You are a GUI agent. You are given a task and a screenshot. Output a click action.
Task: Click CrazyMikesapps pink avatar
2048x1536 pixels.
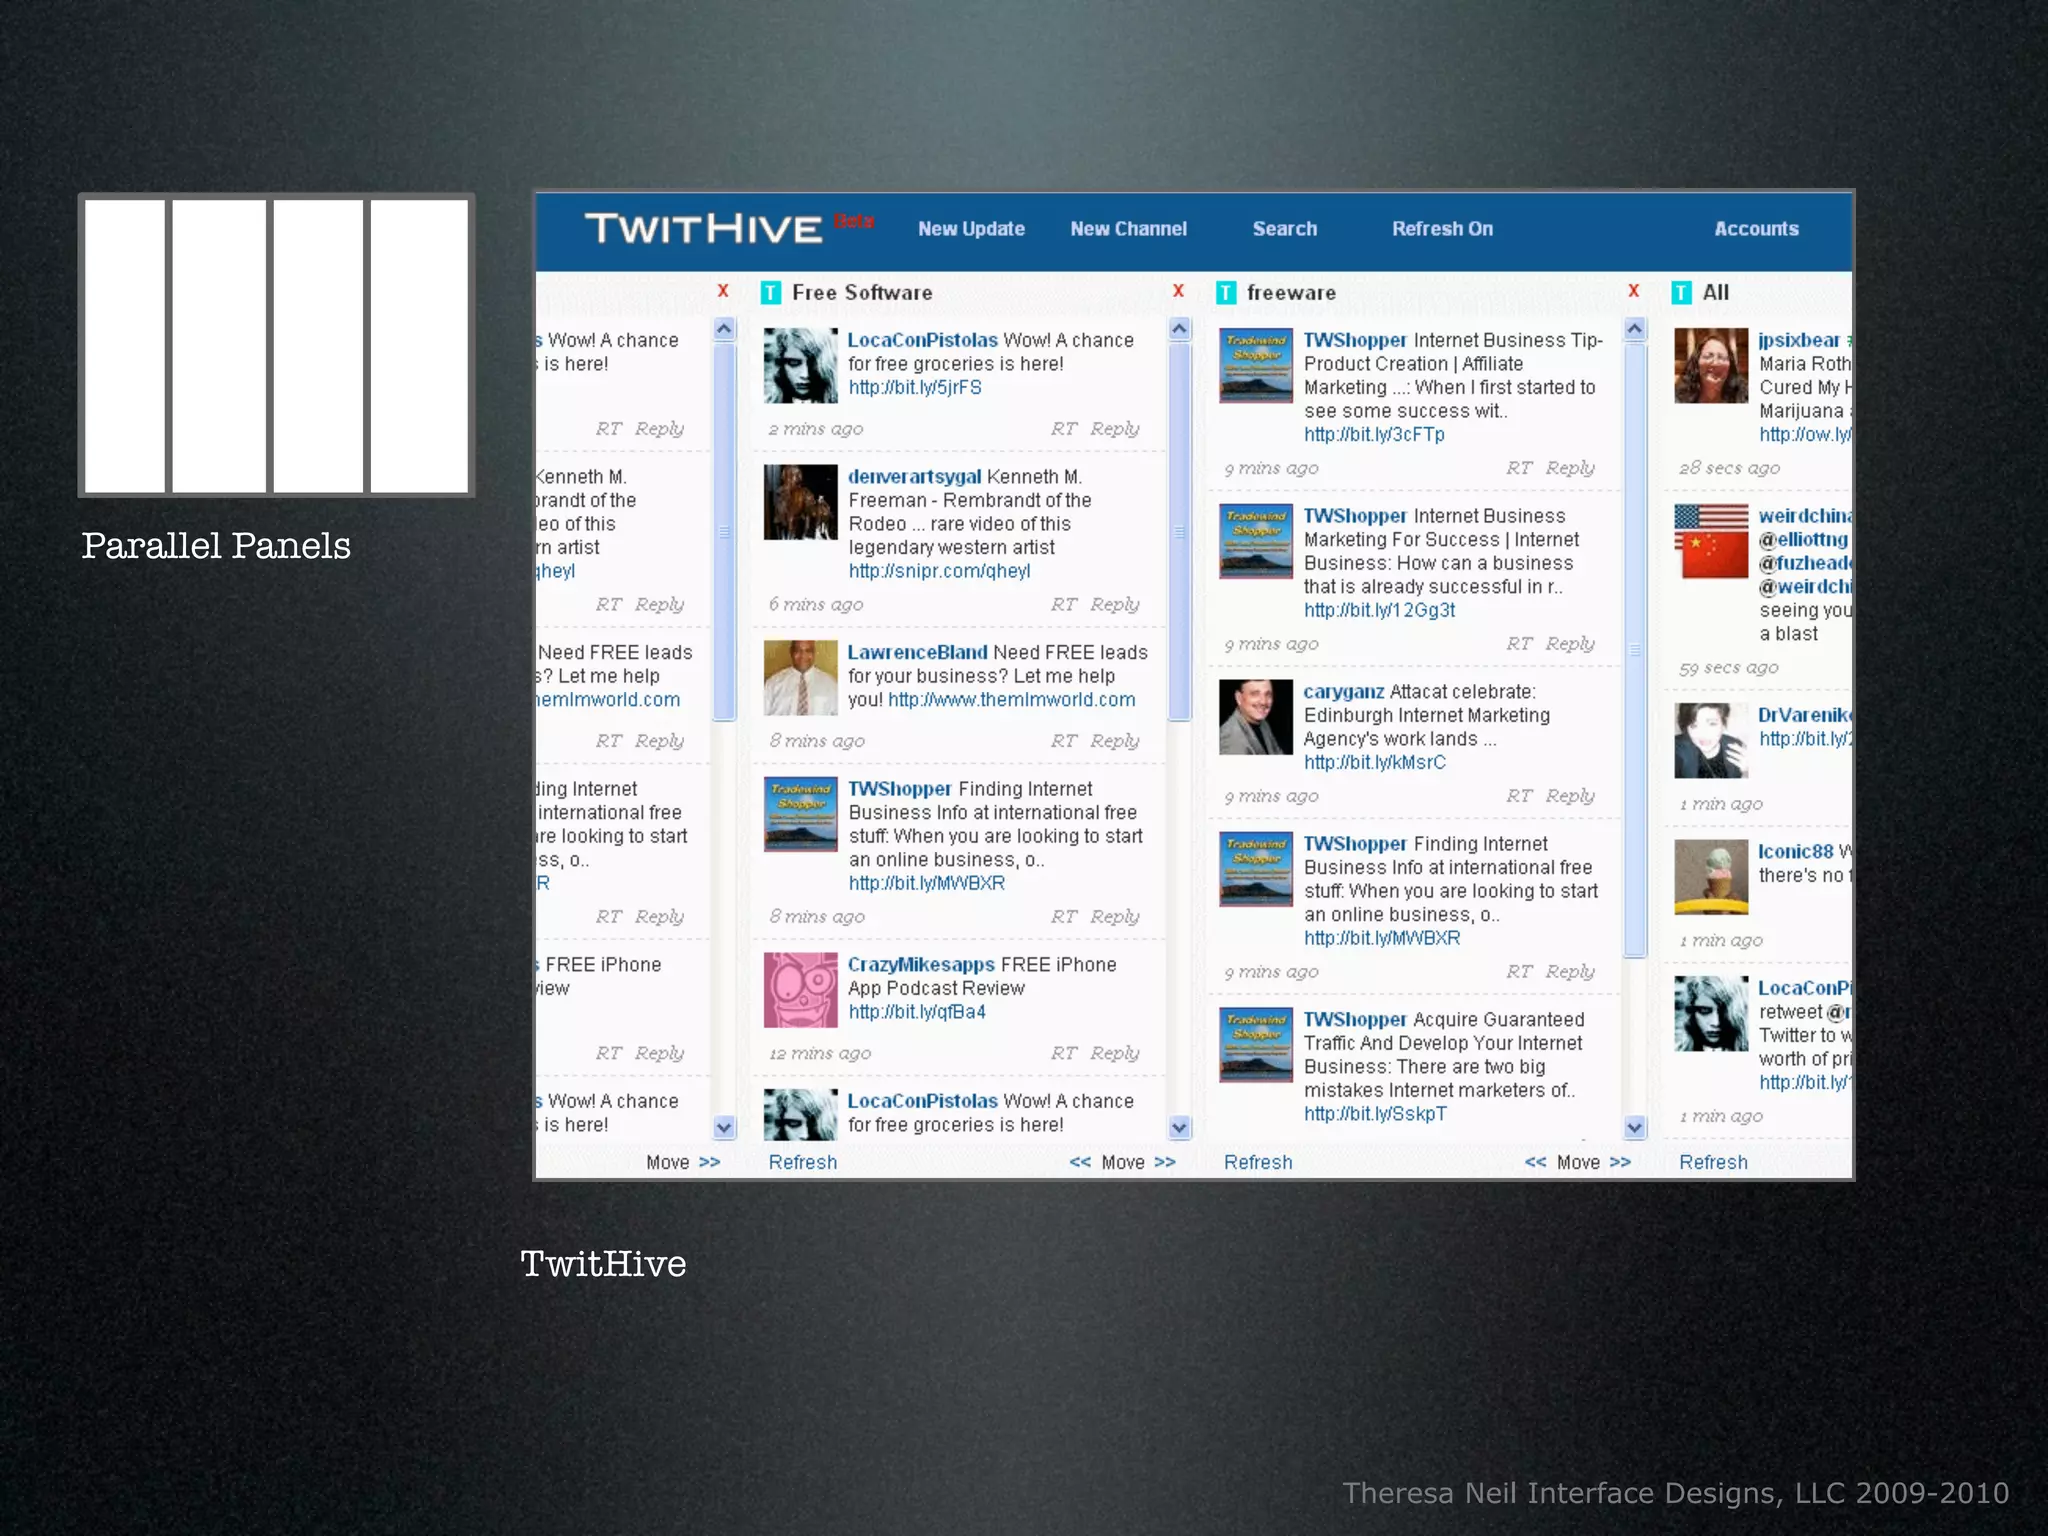pyautogui.click(x=800, y=990)
